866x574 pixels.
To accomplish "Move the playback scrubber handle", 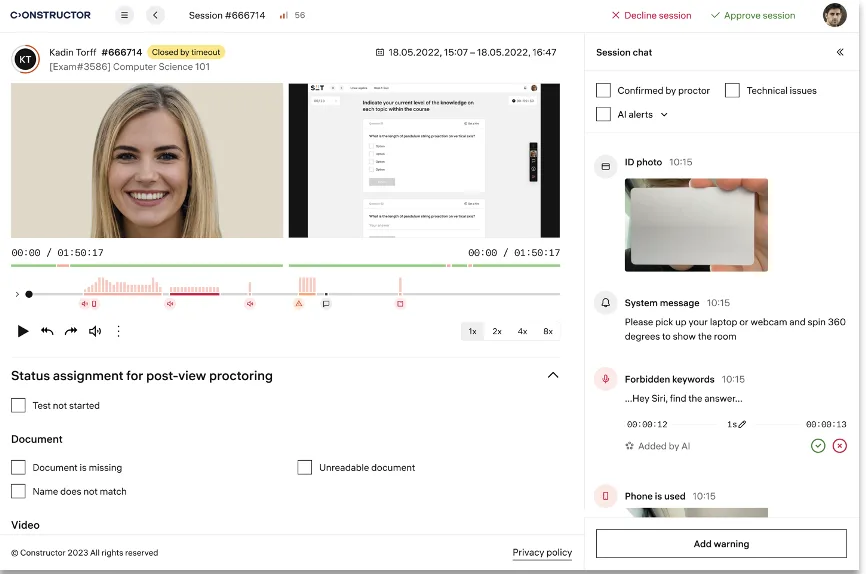I will (x=29, y=294).
